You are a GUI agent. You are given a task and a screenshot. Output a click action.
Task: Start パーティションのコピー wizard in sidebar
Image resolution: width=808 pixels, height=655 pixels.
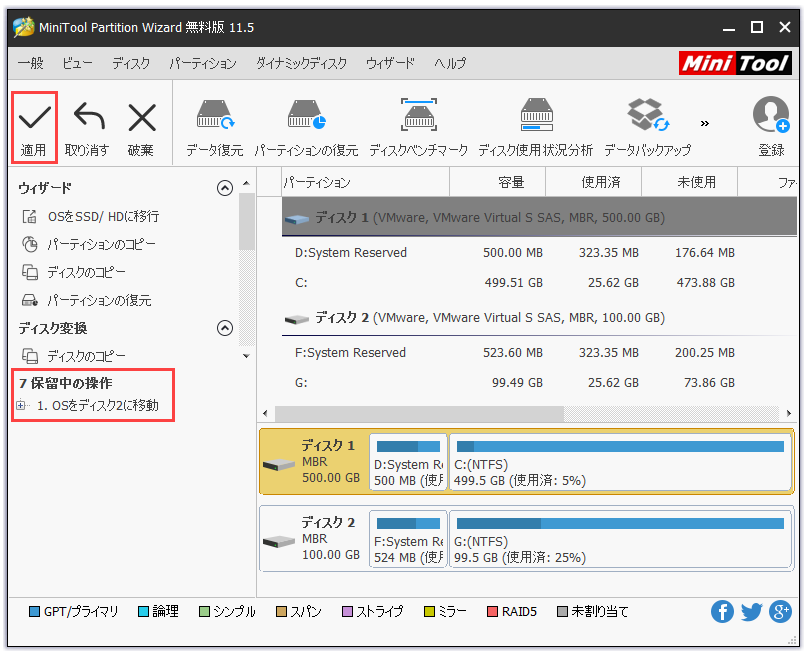pos(89,244)
